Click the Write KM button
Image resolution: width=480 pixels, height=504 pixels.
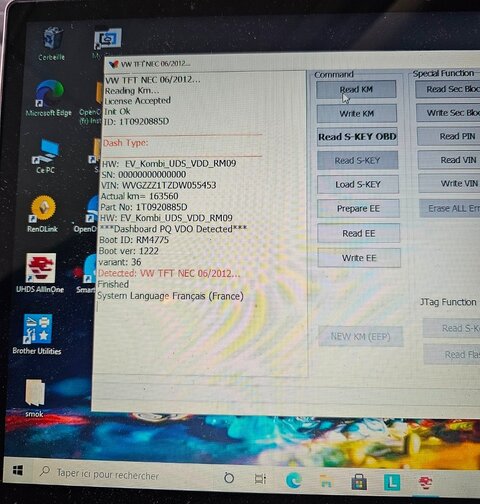pyautogui.click(x=357, y=114)
